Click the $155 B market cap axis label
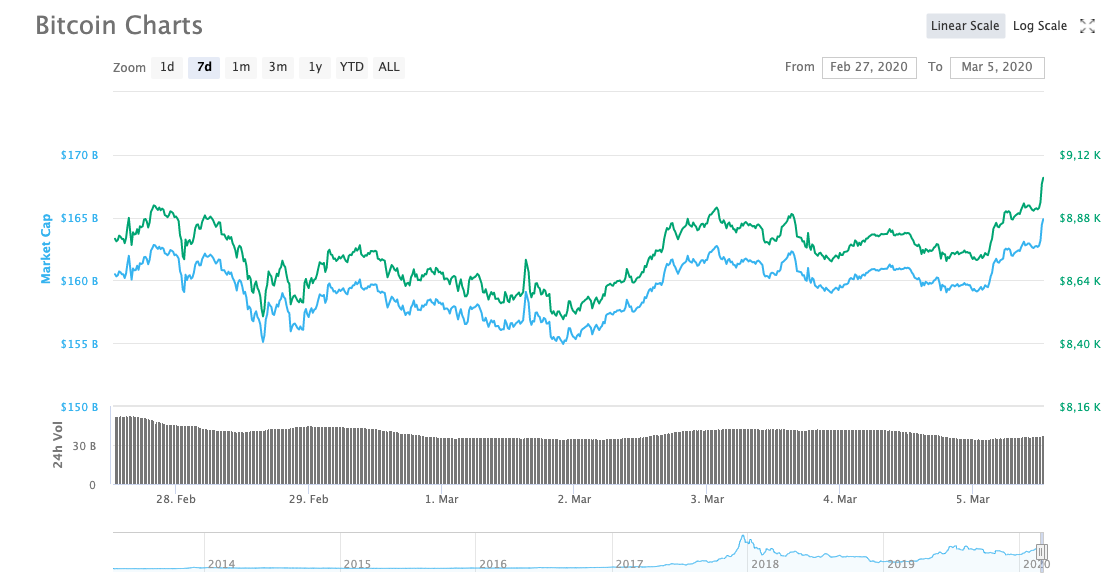The height and width of the screenshot is (583, 1105). tap(79, 344)
